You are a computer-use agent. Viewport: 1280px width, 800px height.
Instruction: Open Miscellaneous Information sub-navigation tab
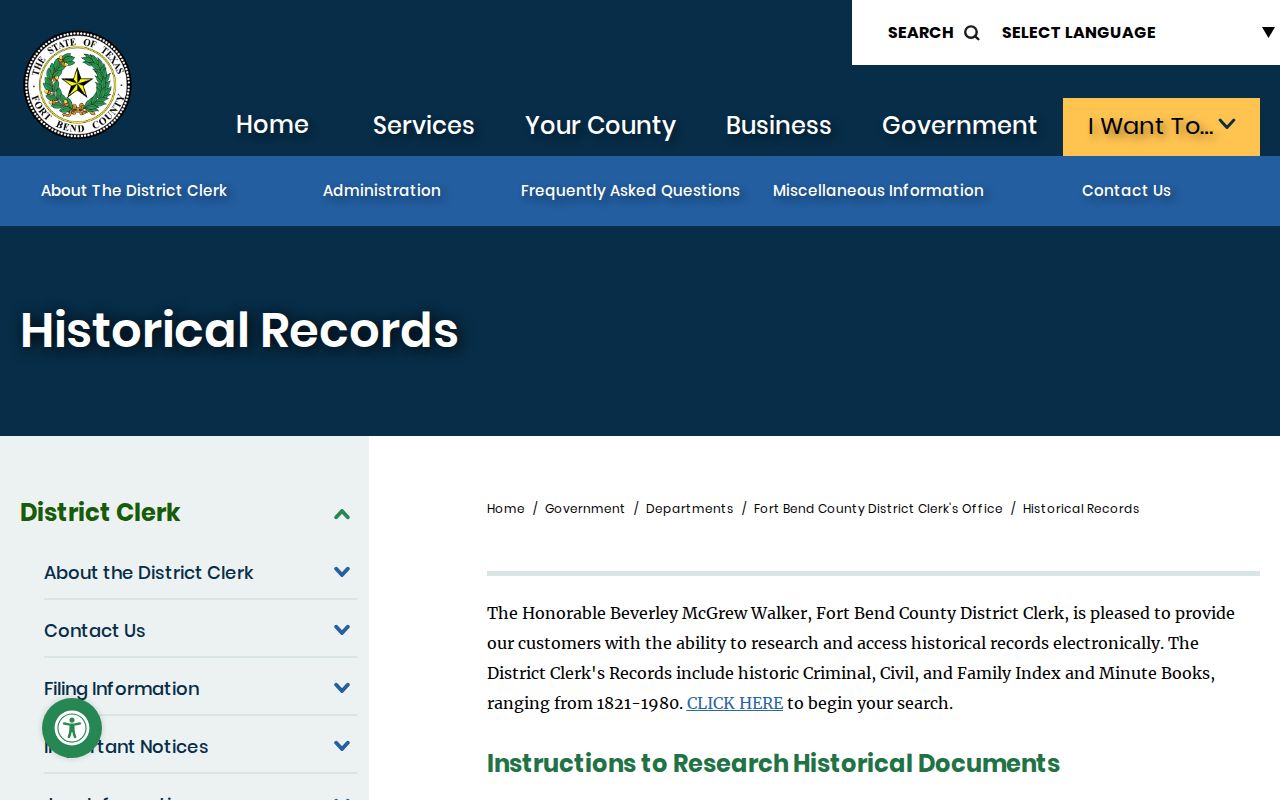click(878, 191)
